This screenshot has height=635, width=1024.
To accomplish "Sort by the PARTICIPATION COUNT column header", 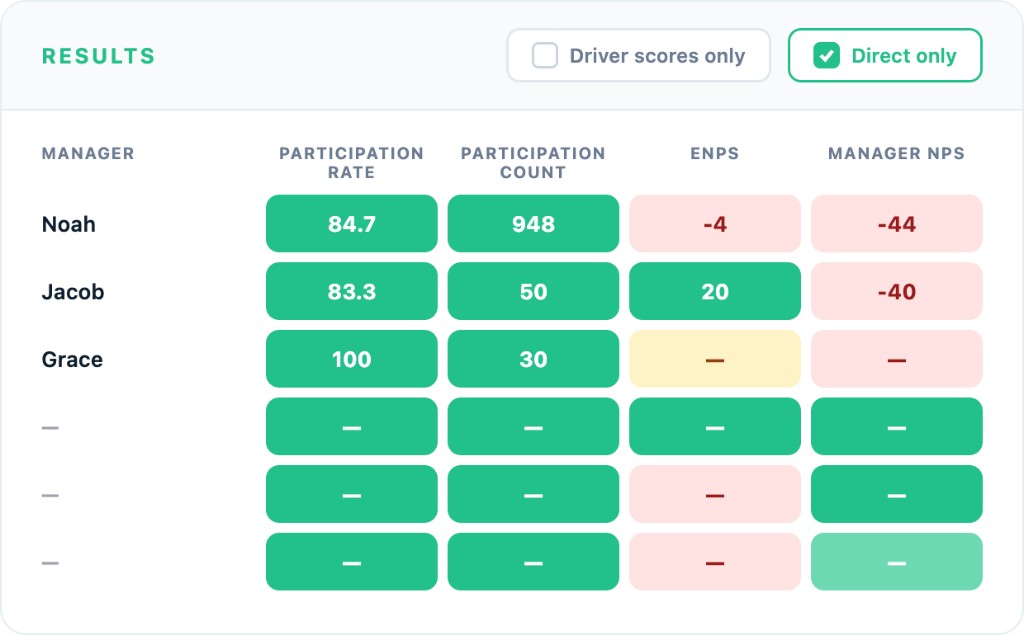I will click(x=533, y=162).
